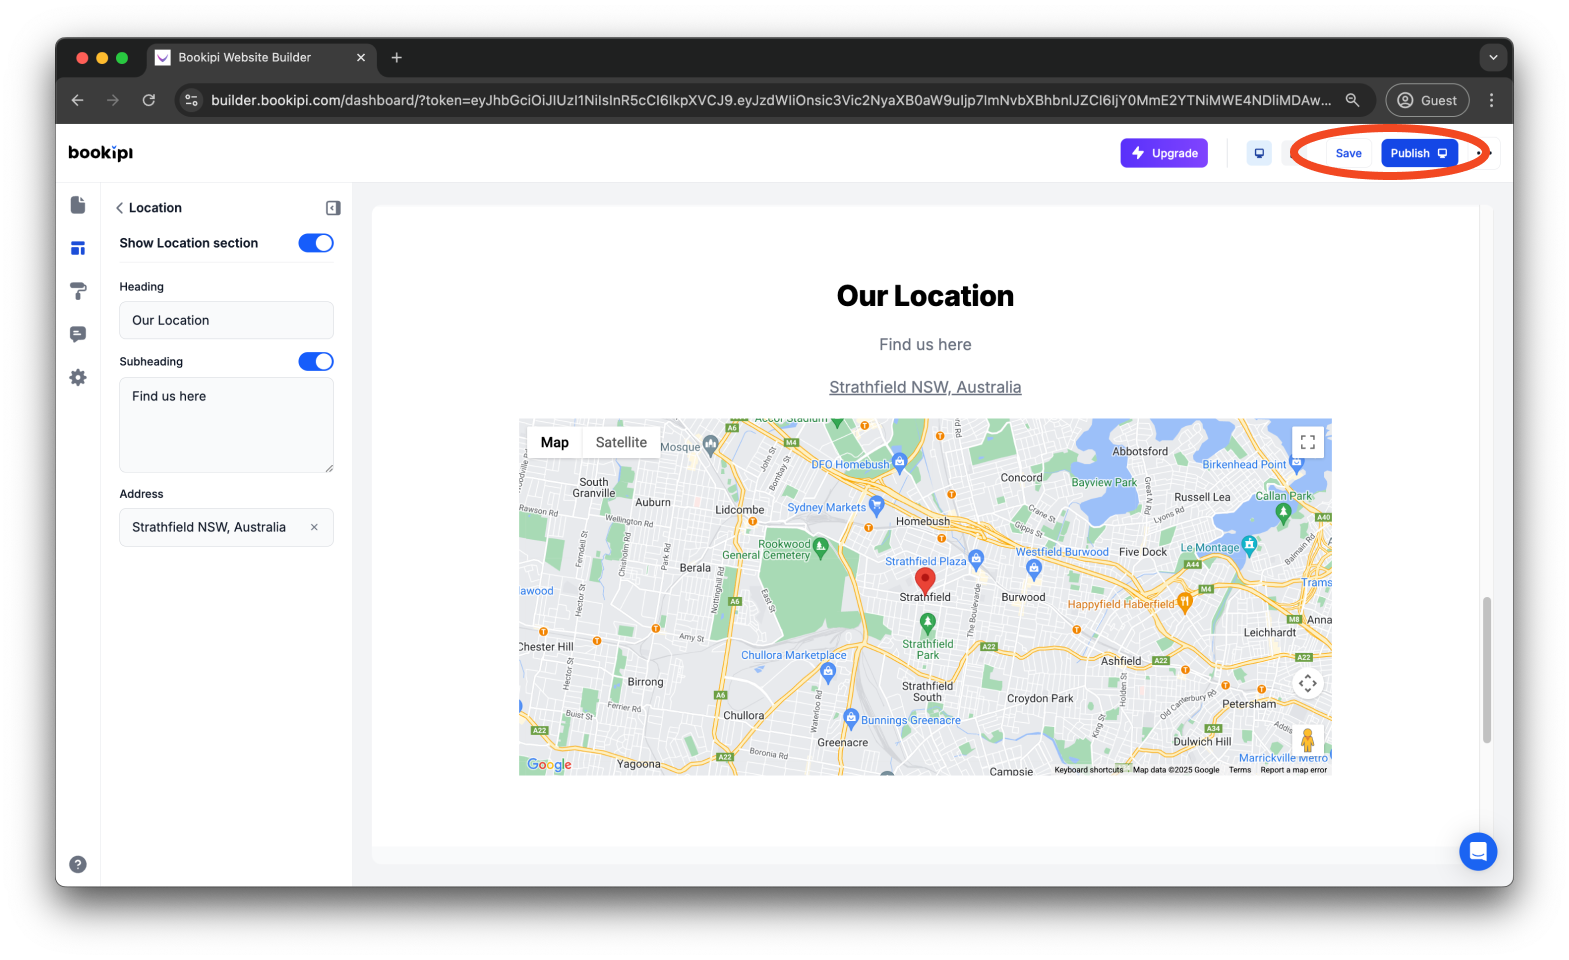Image resolution: width=1569 pixels, height=960 pixels.
Task: Collapse the Location panel with panel icon
Action: [x=333, y=208]
